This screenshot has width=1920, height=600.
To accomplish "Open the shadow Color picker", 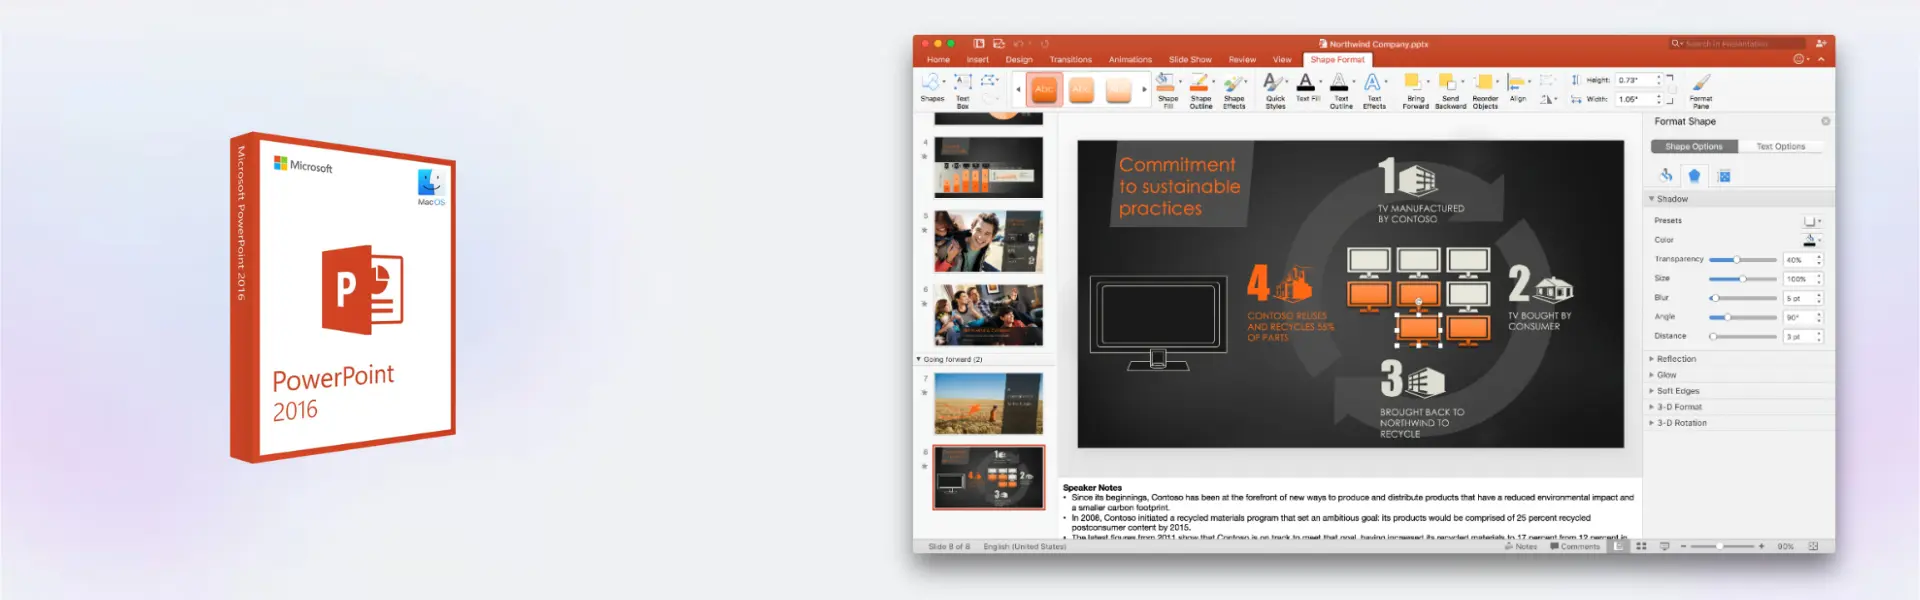I will coord(1811,240).
